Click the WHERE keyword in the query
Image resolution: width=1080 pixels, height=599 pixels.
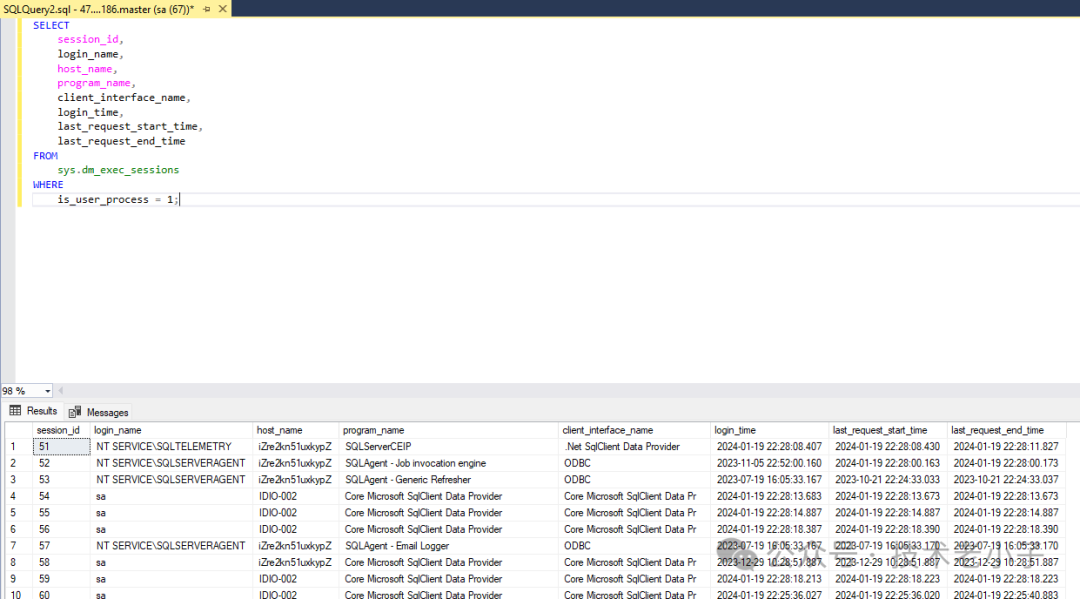click(48, 185)
